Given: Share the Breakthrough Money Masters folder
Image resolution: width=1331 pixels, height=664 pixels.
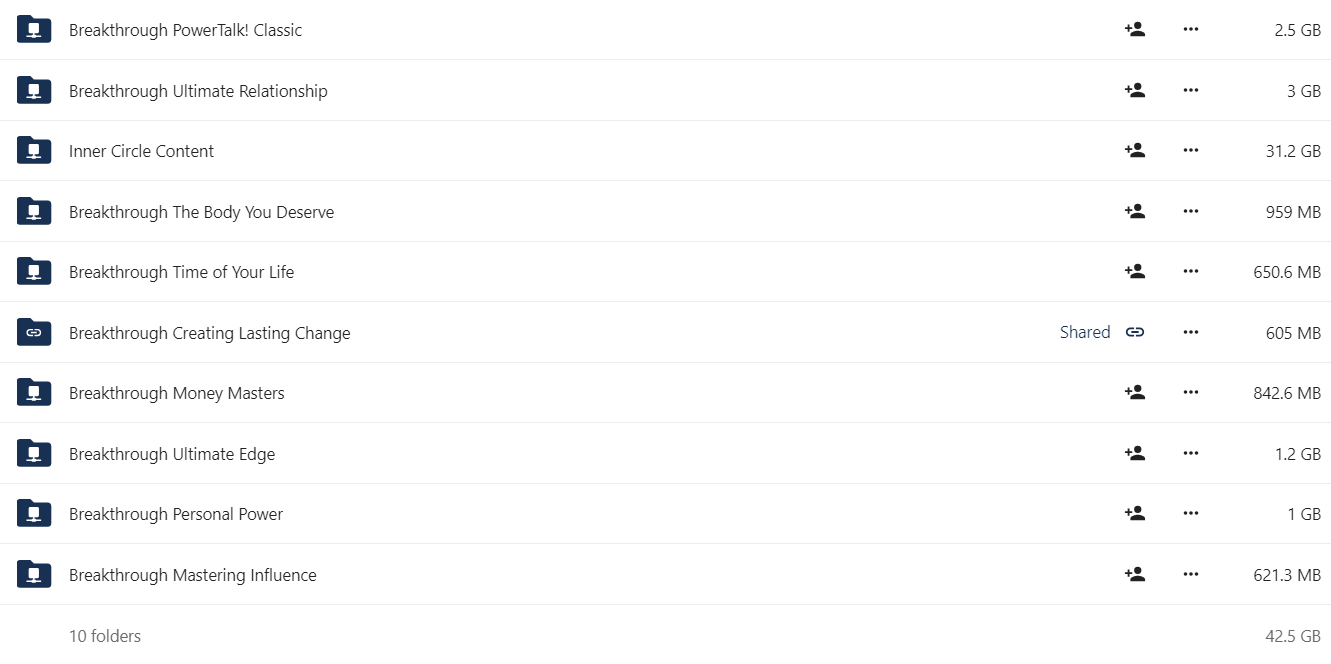Looking at the screenshot, I should click(x=1134, y=392).
